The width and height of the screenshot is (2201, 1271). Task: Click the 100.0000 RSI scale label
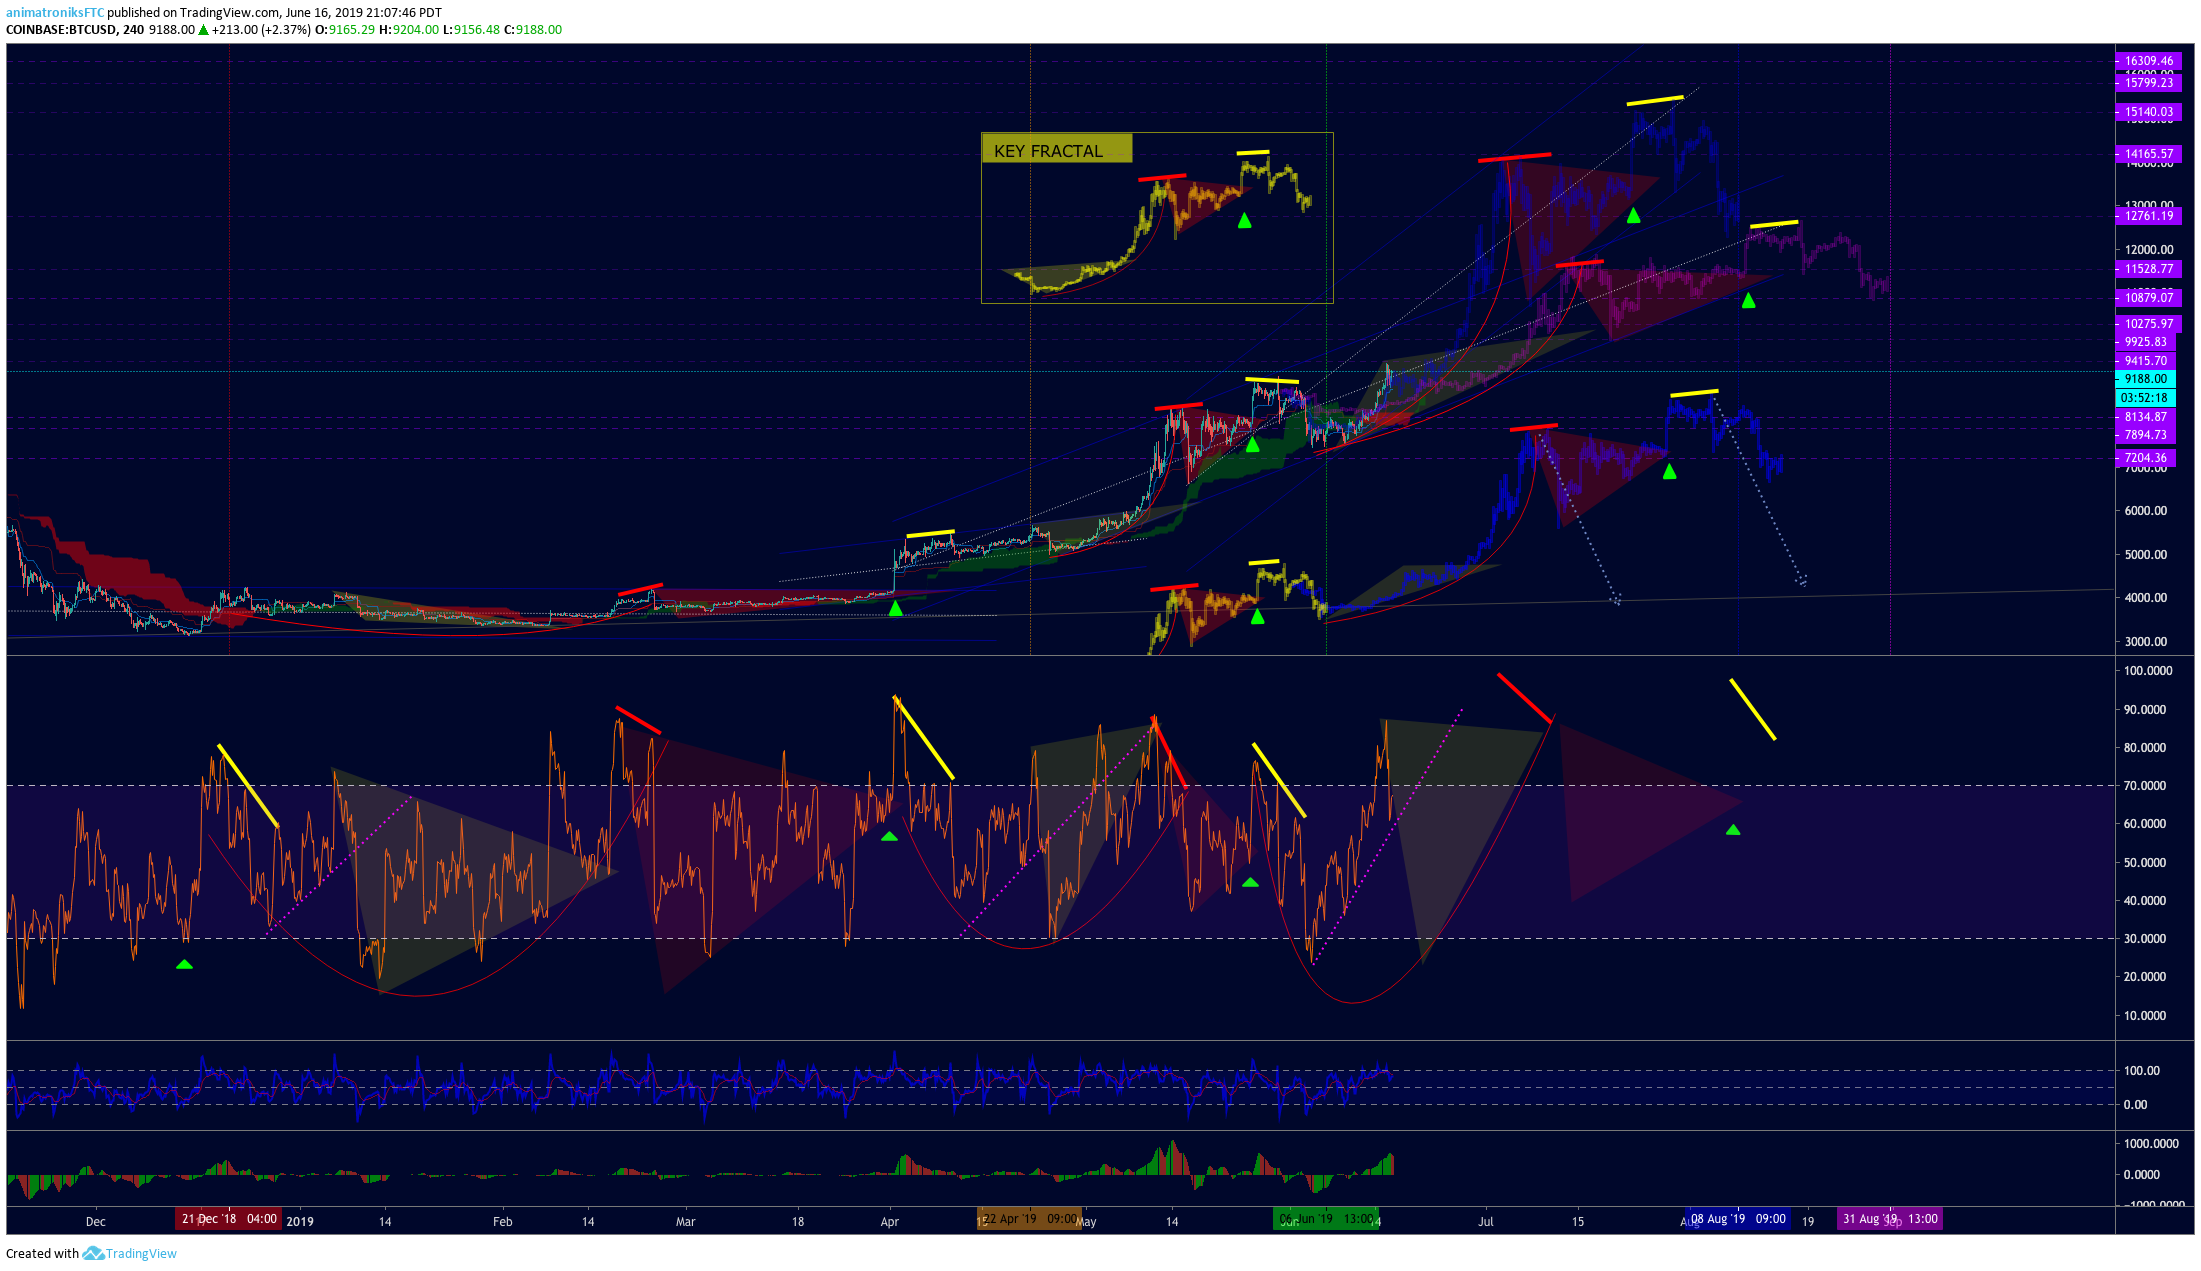[2148, 671]
